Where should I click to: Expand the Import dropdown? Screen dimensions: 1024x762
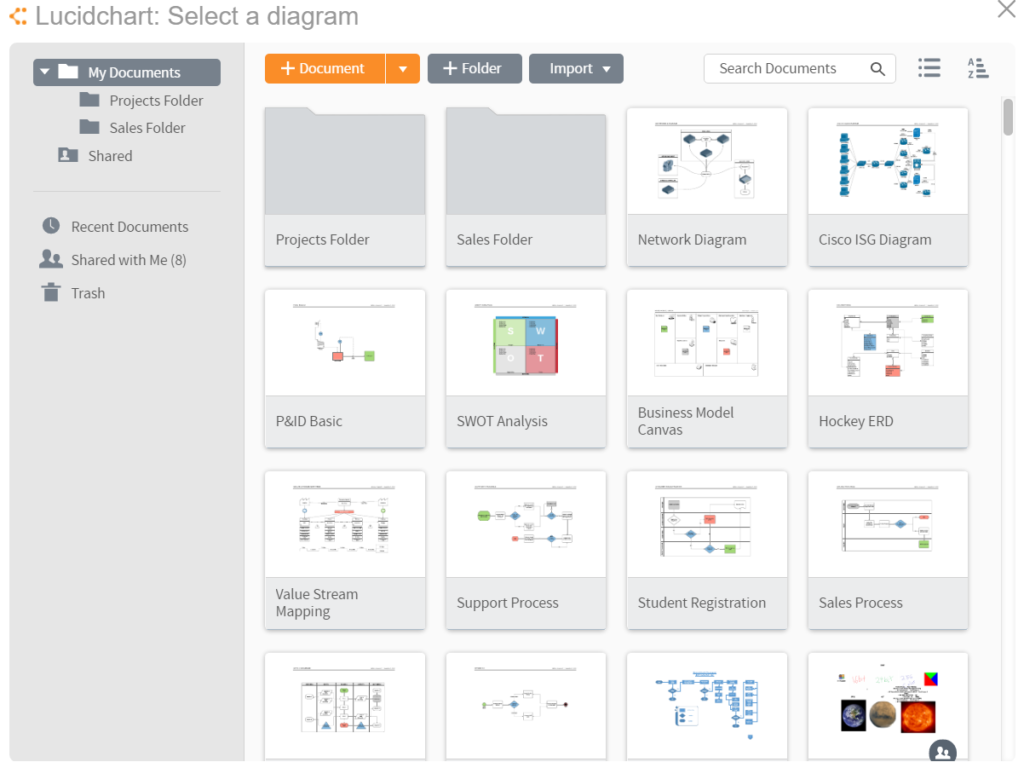[x=606, y=69]
